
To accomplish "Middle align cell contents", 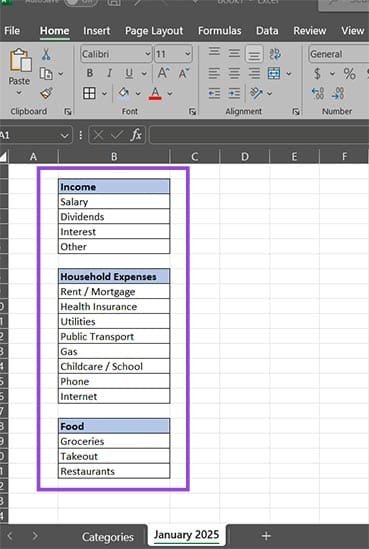I will (x=234, y=54).
